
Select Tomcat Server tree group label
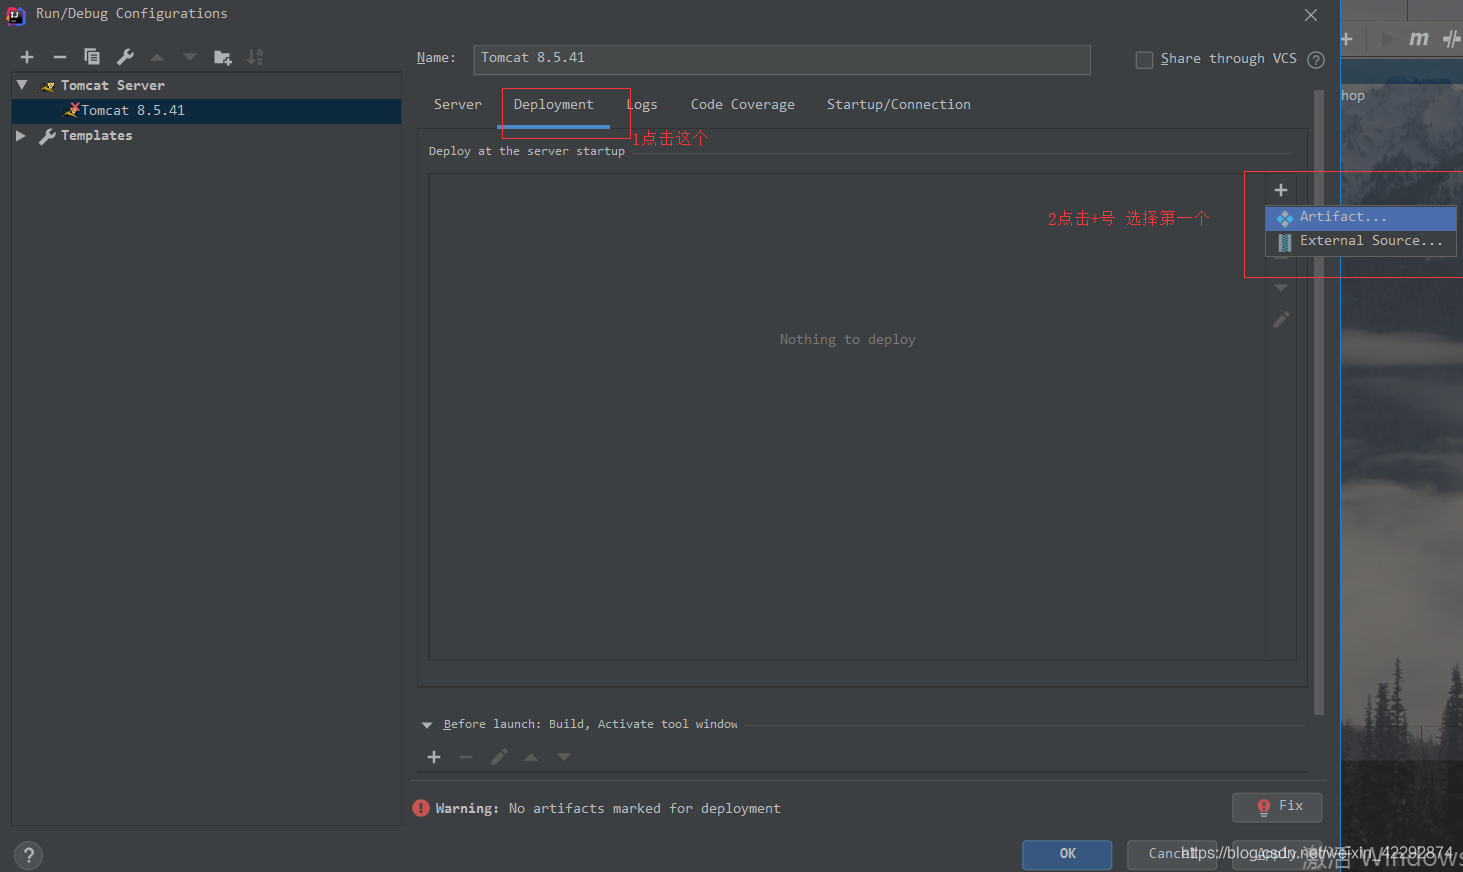coord(113,85)
